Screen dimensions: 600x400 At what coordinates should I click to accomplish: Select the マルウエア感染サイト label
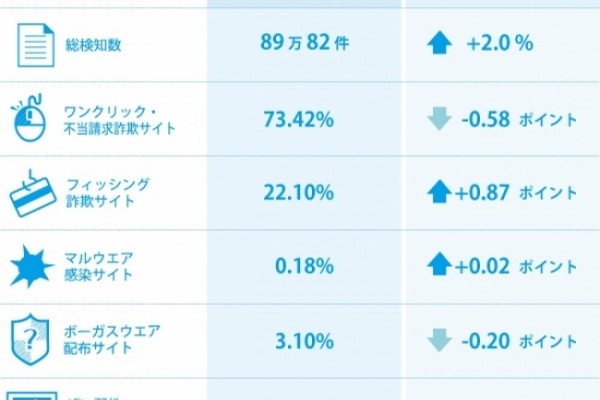(x=98, y=266)
